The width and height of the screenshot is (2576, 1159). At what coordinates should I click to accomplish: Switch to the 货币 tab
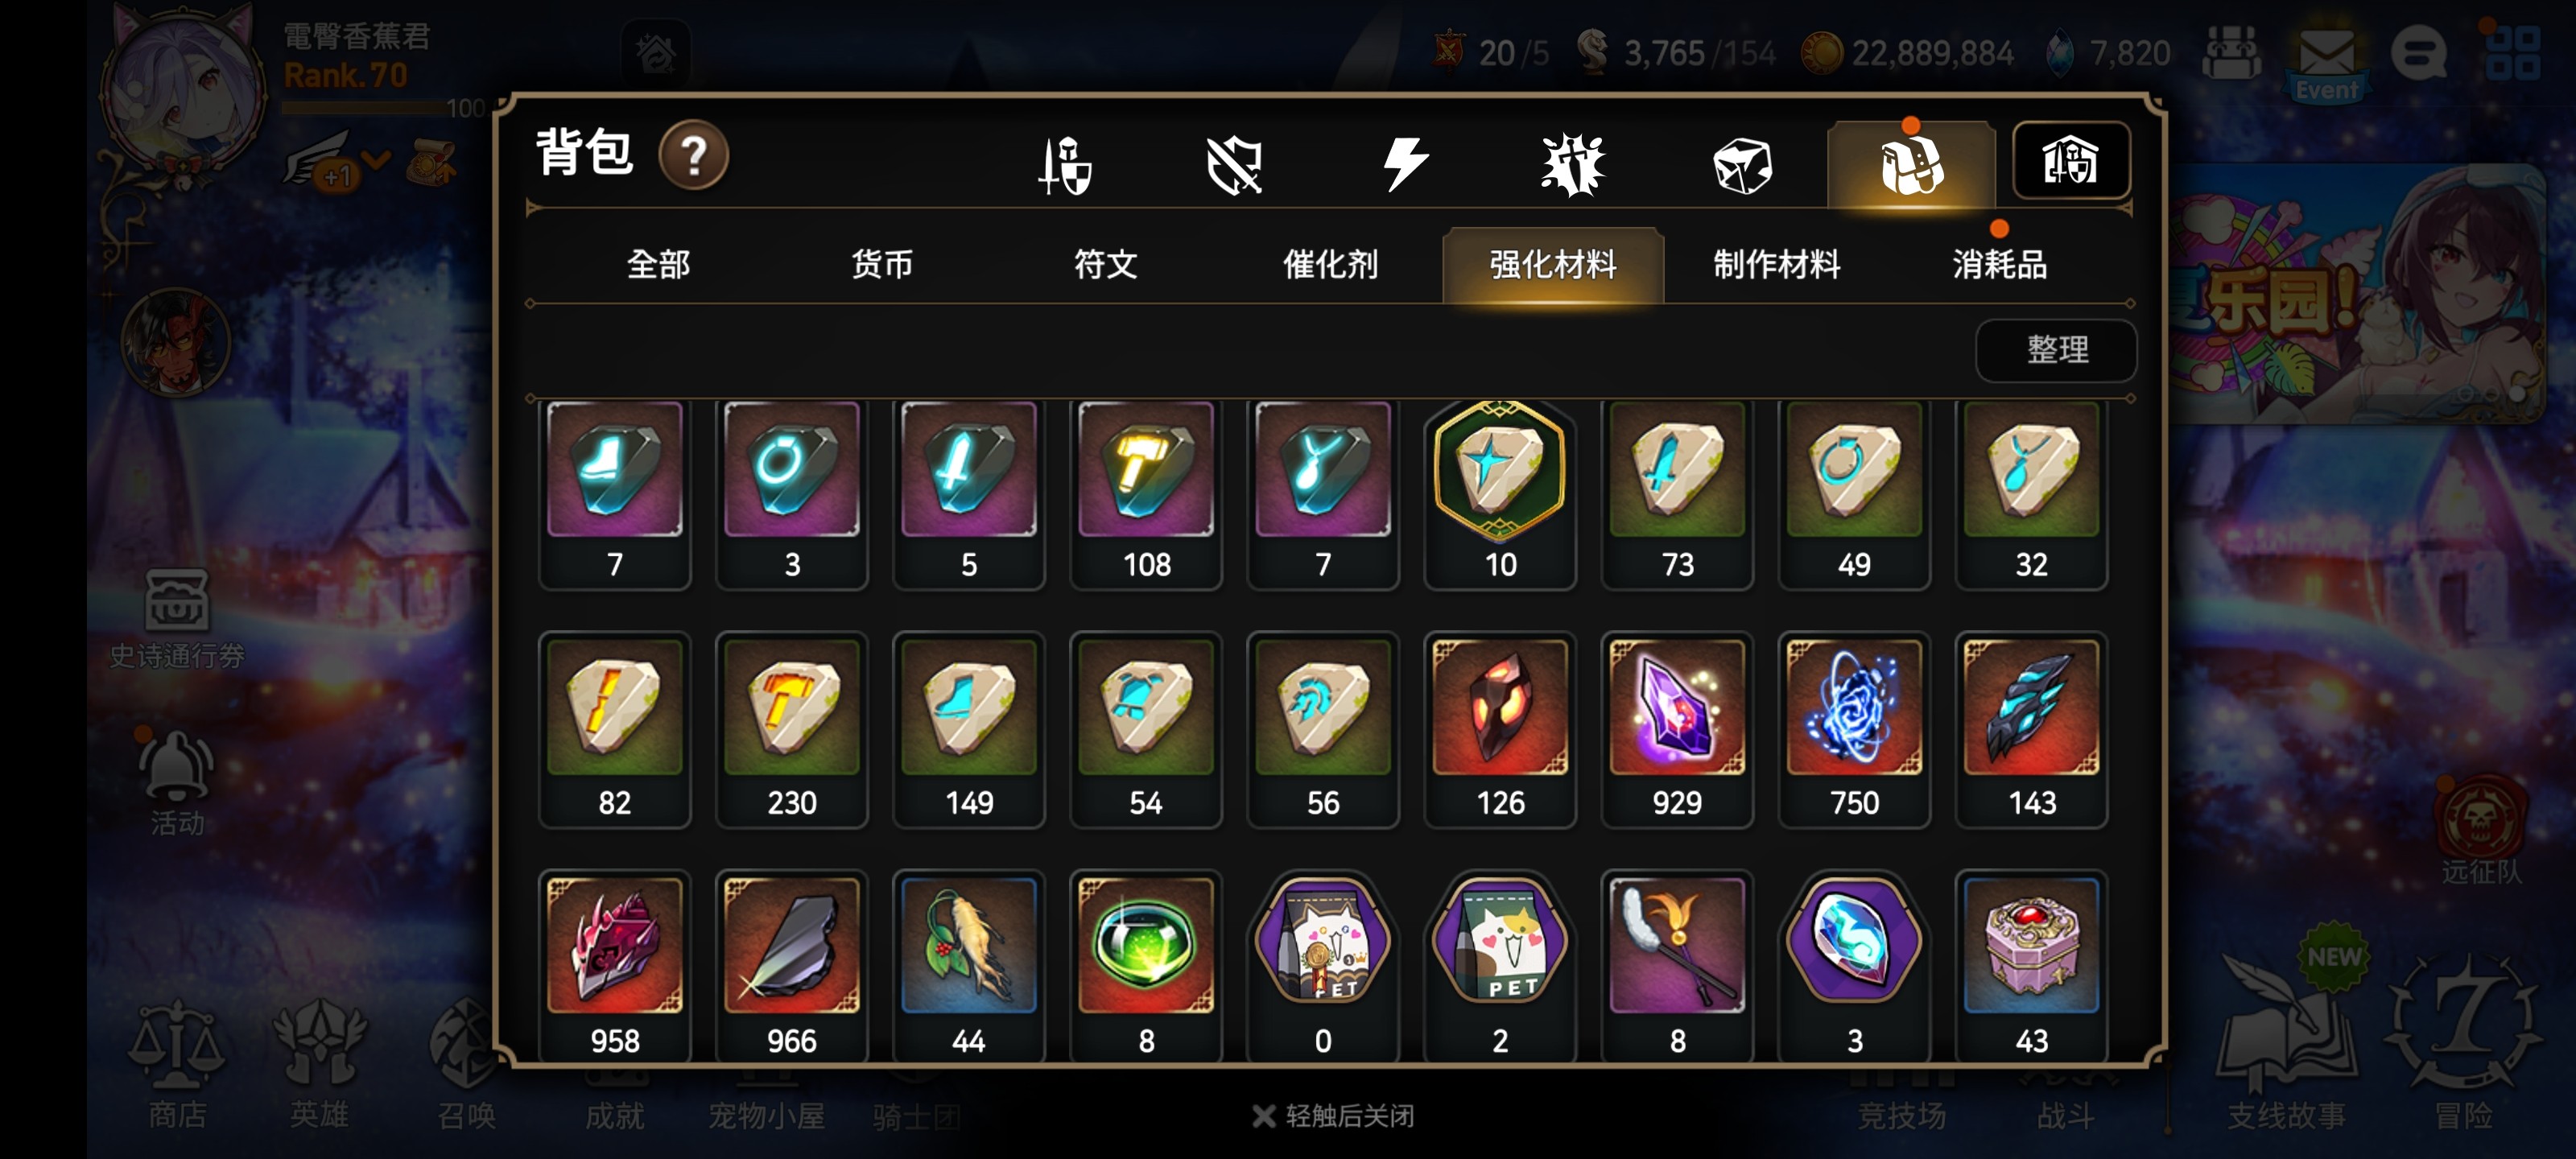click(882, 265)
